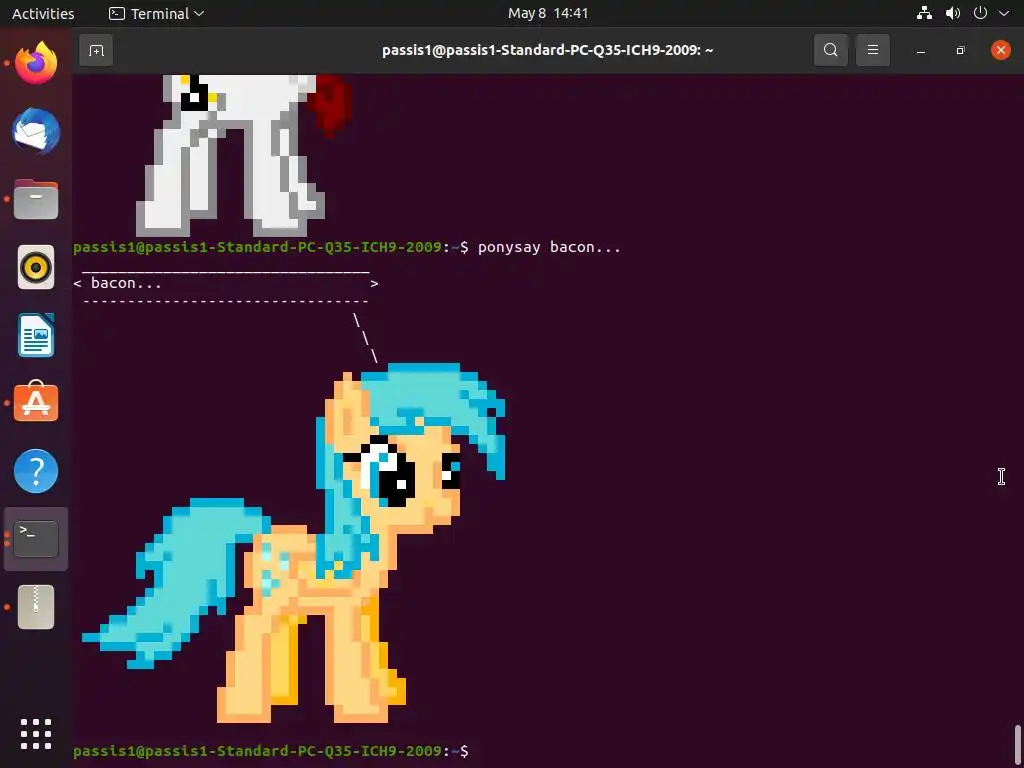The height and width of the screenshot is (768, 1024).
Task: Click the network status icon
Action: (924, 13)
